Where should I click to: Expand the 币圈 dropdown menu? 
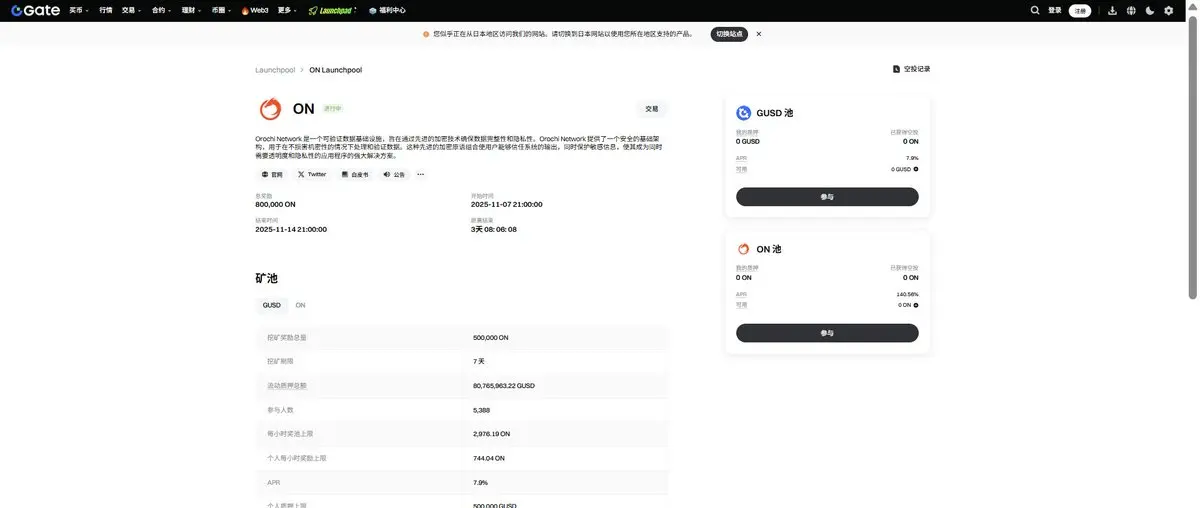(x=222, y=10)
